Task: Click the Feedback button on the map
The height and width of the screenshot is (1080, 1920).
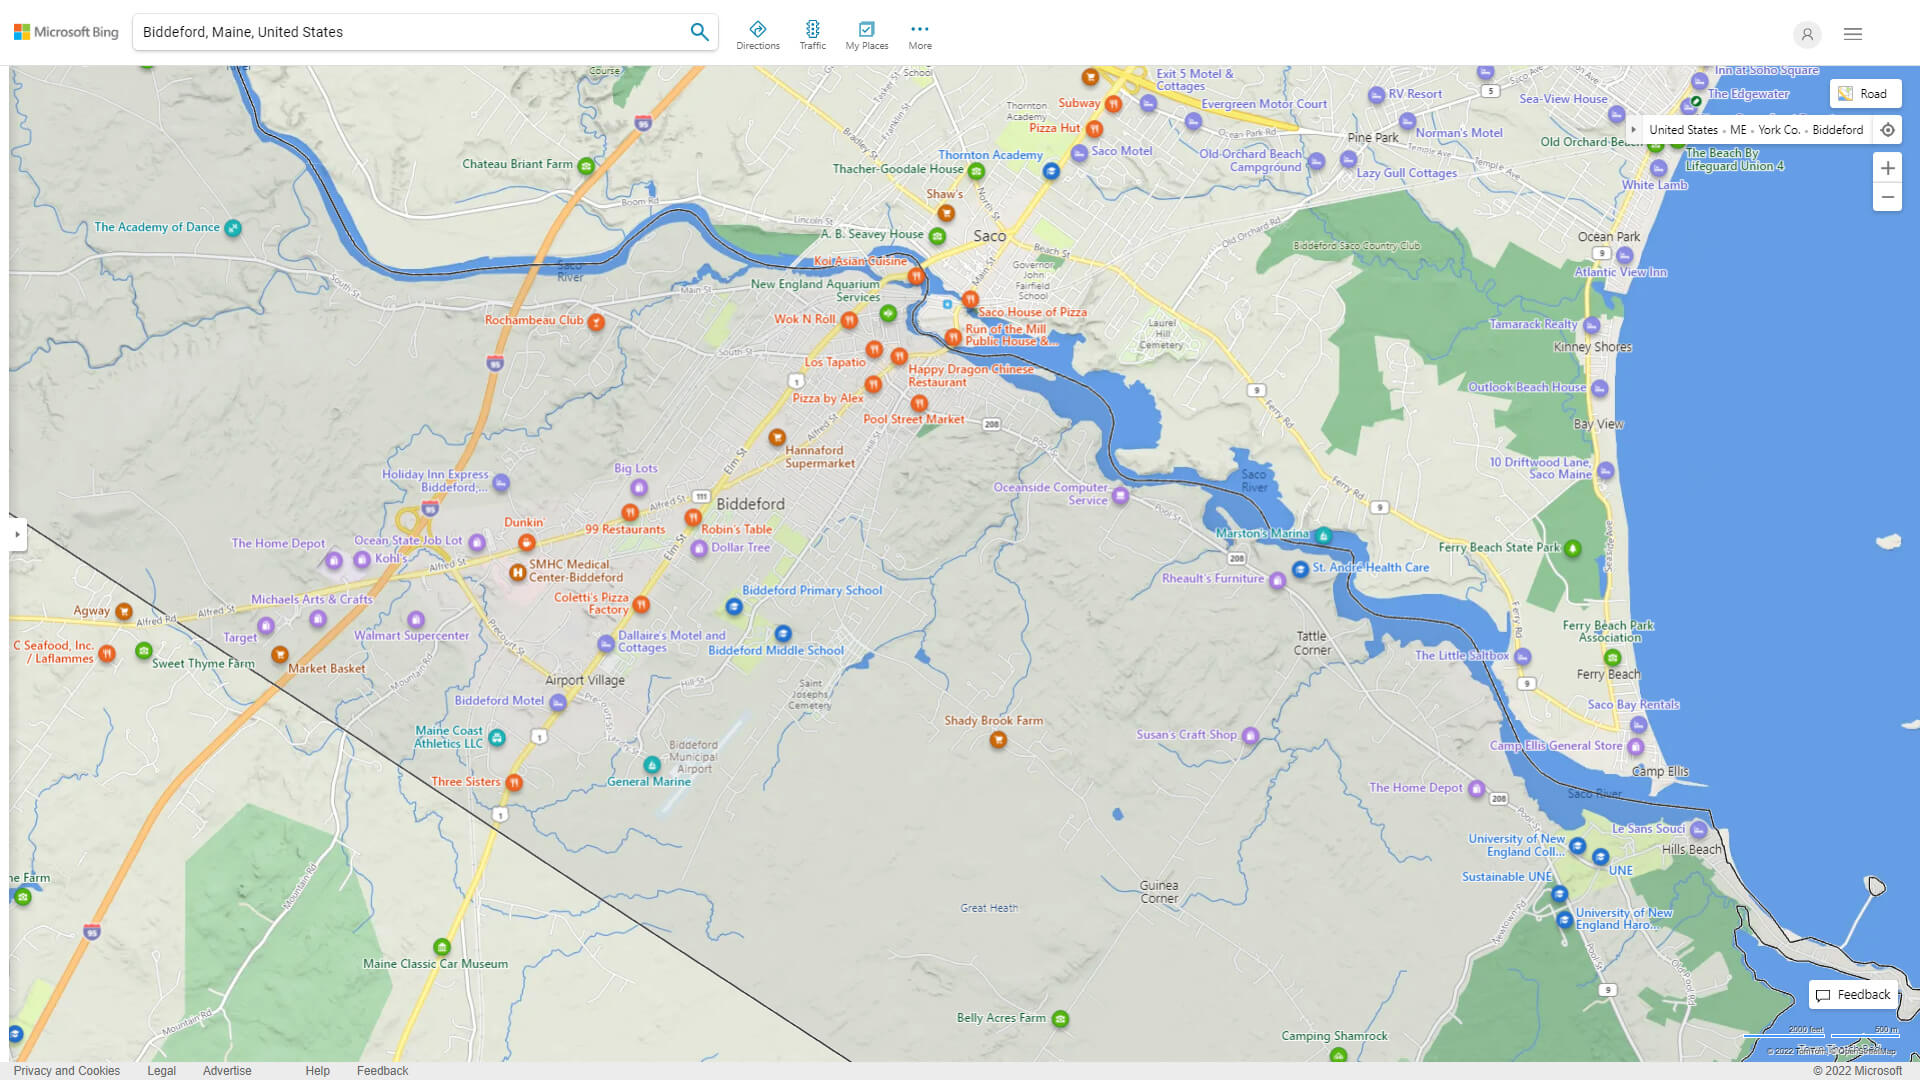Action: pyautogui.click(x=1853, y=994)
